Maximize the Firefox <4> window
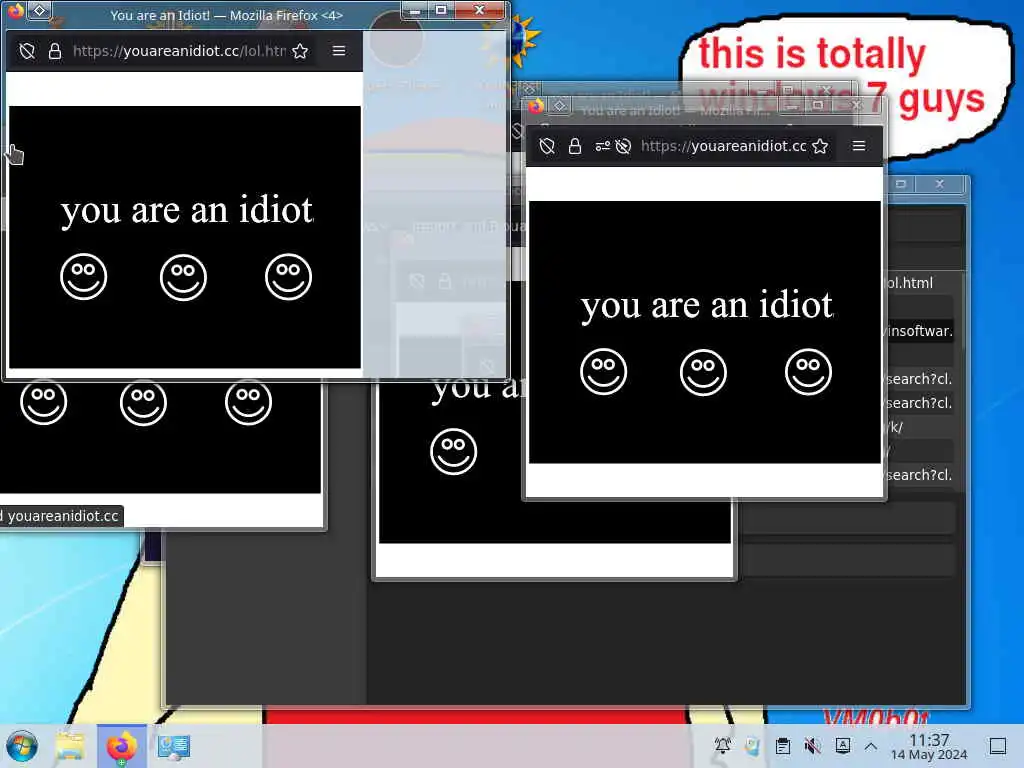This screenshot has width=1024, height=768. click(x=441, y=10)
